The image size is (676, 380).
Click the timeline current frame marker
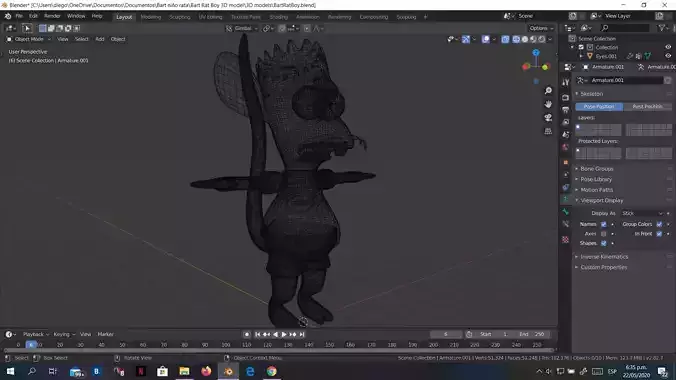tap(31, 345)
